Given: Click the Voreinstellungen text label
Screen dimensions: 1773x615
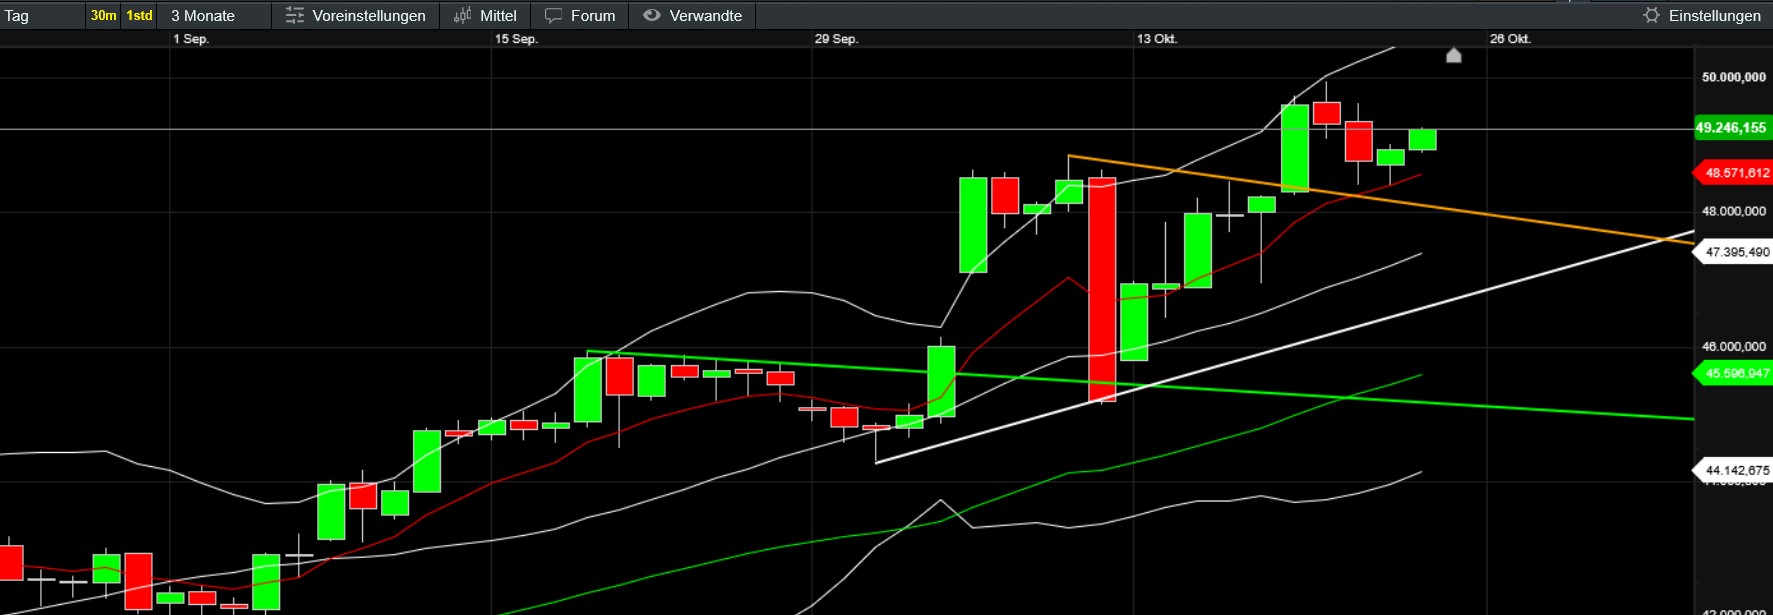Looking at the screenshot, I should (x=368, y=15).
